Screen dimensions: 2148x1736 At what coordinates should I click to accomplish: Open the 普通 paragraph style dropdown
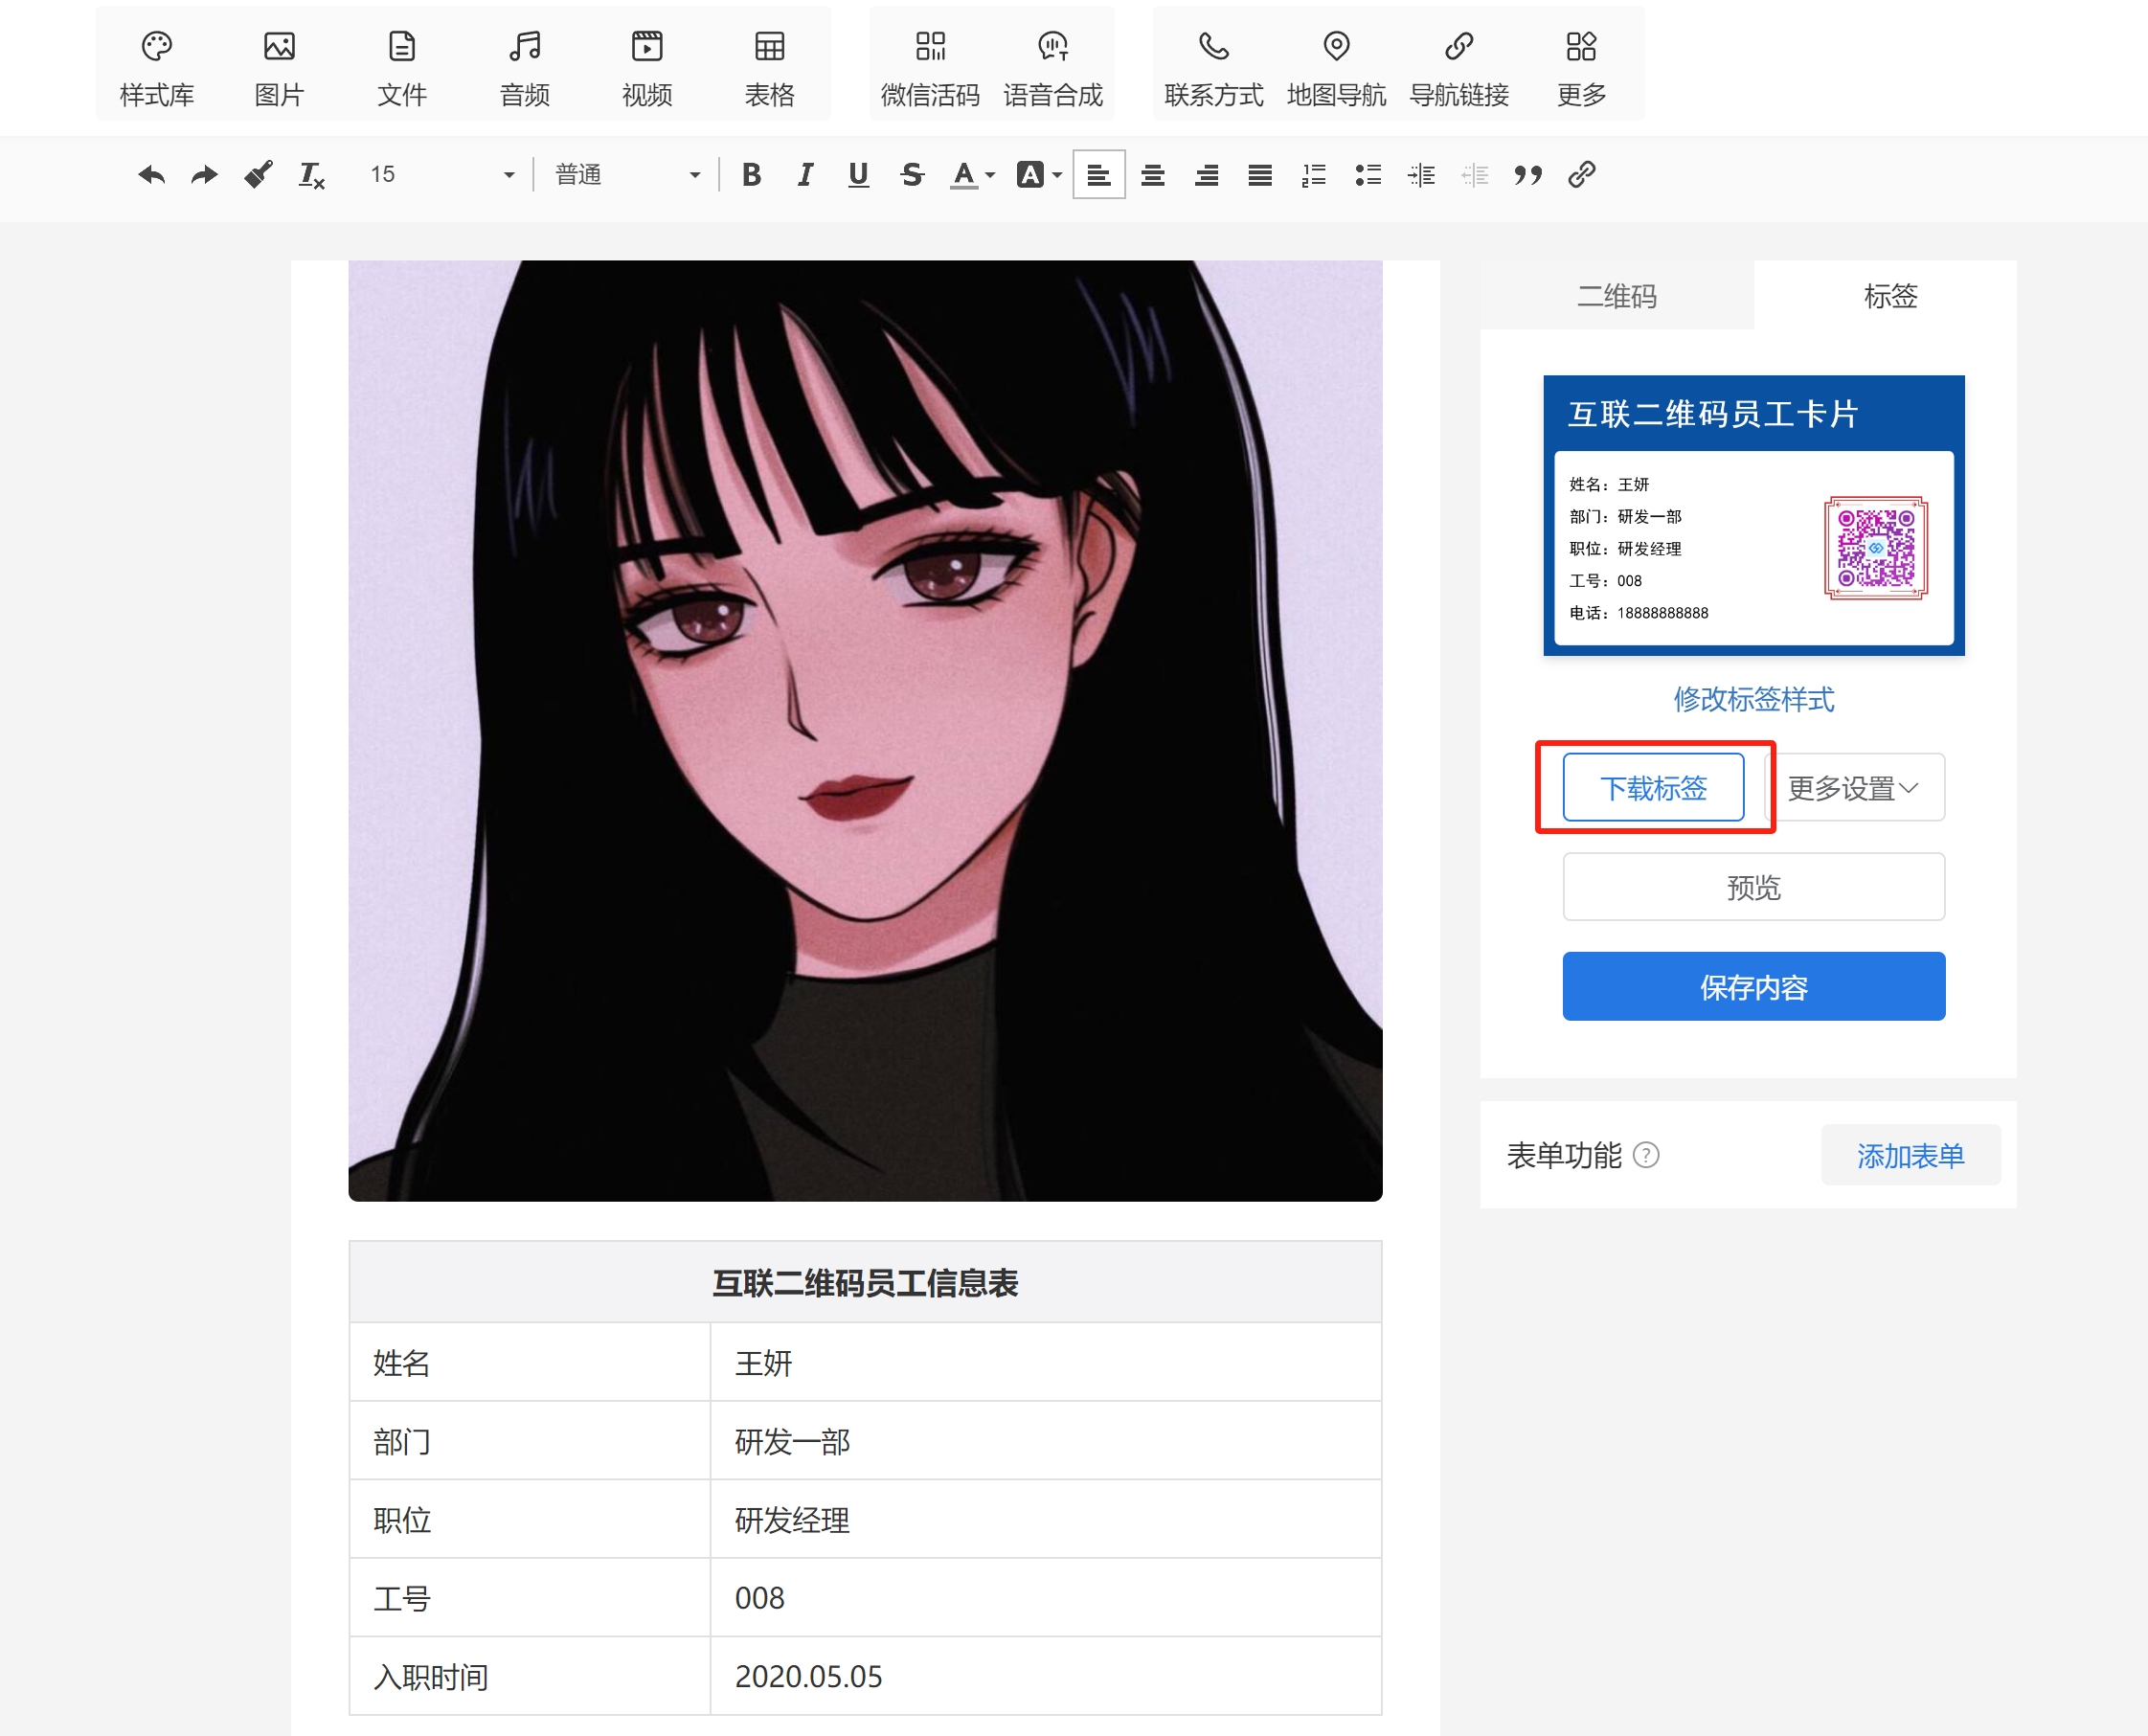pos(627,175)
